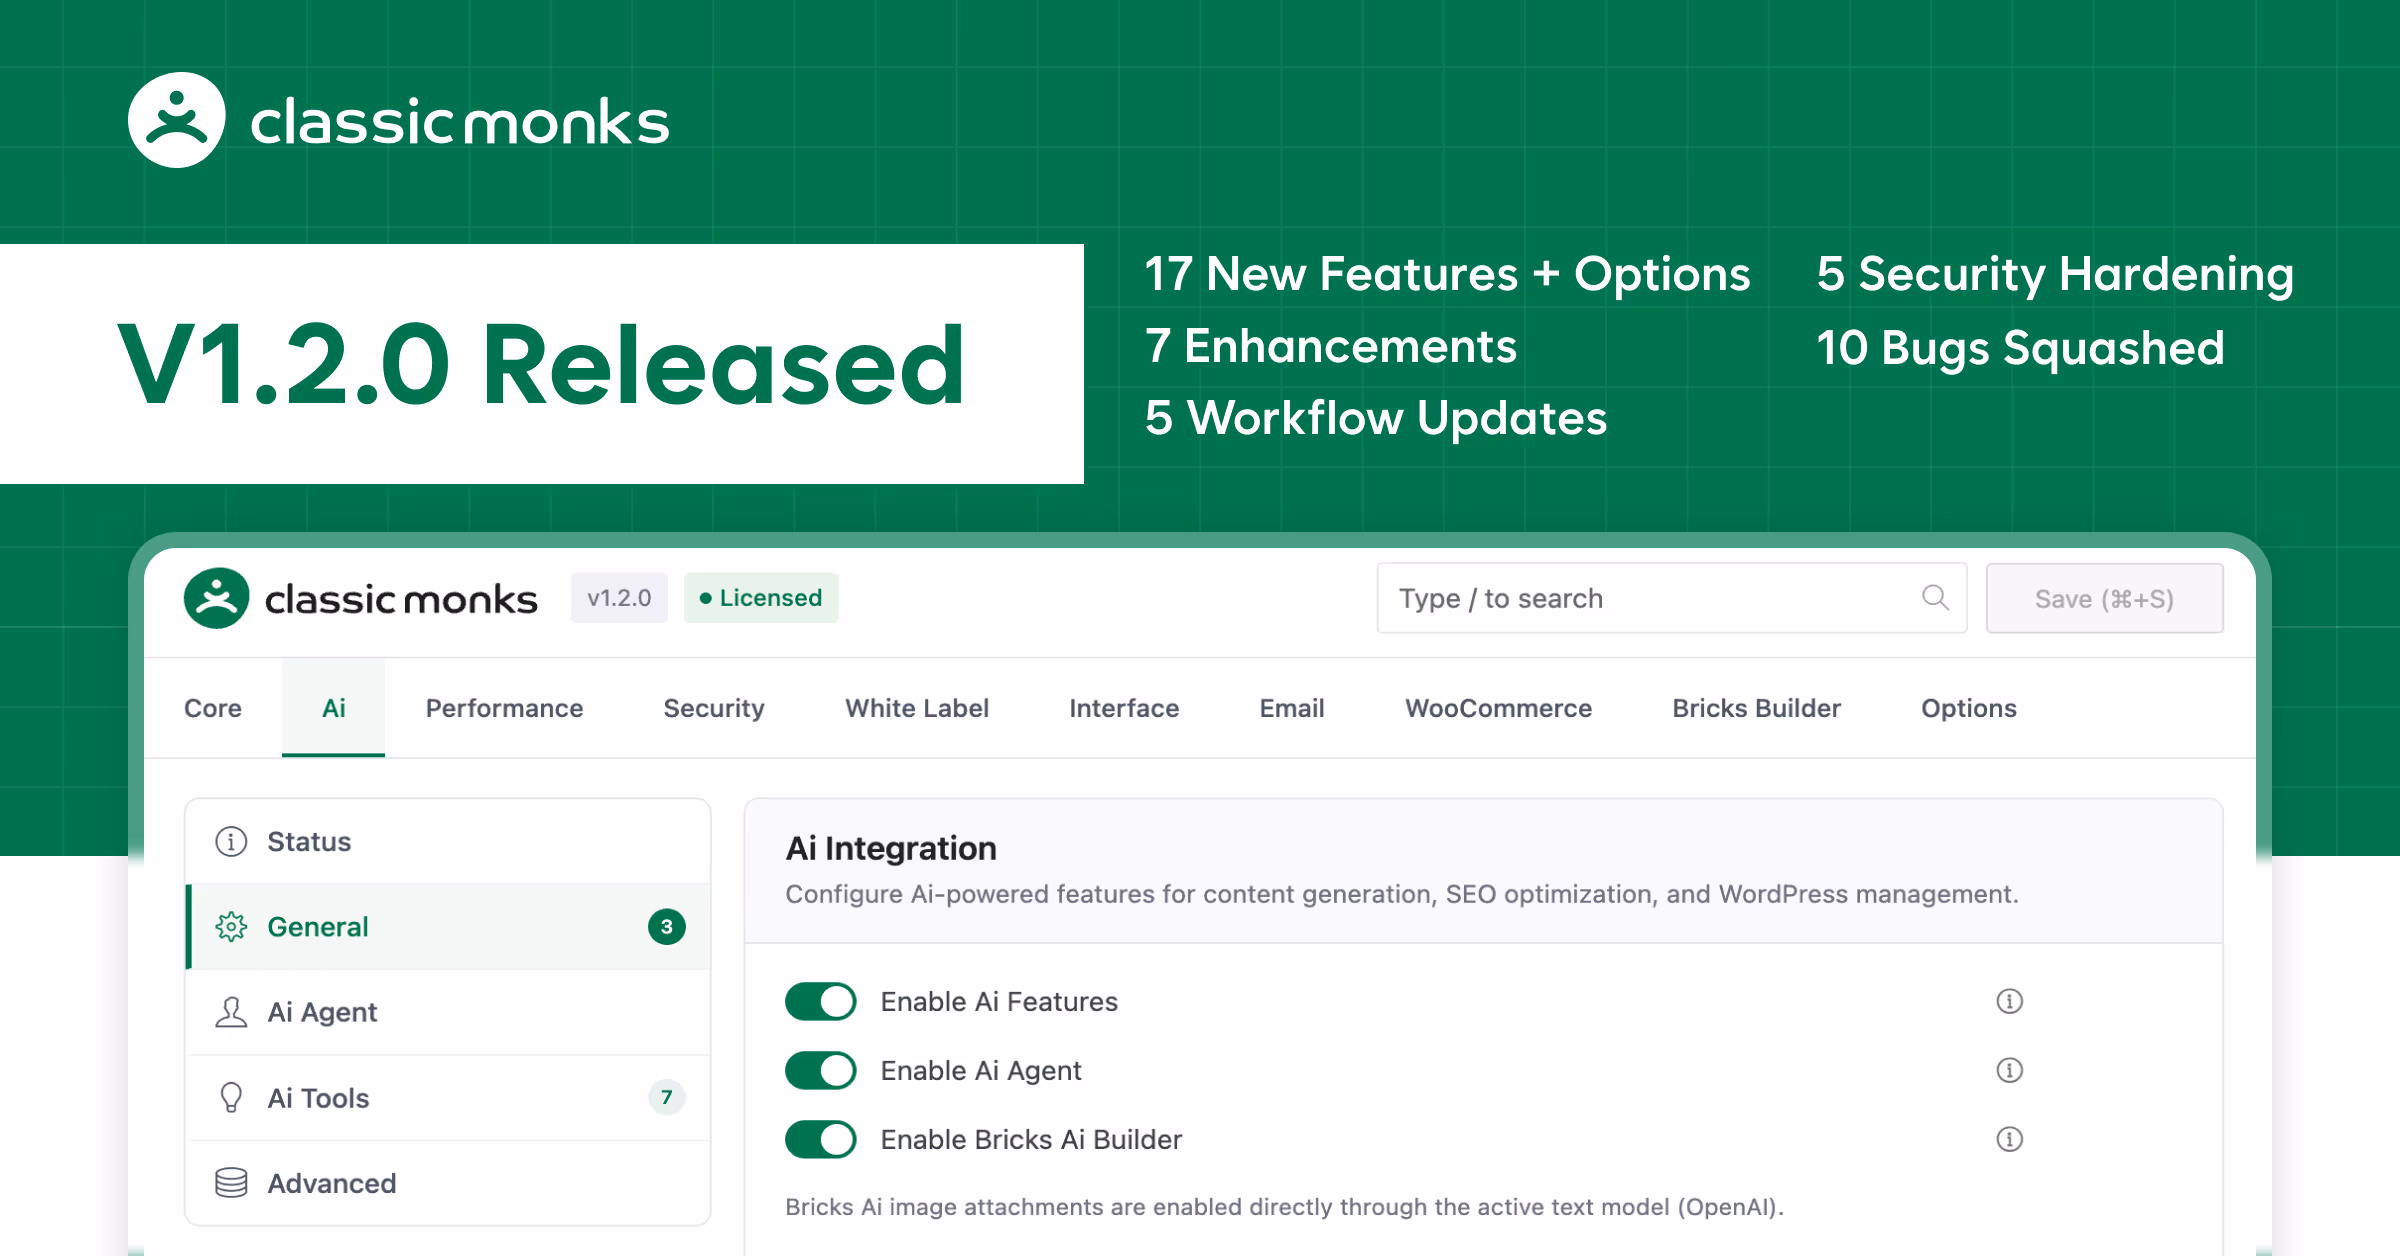Switch to the Email tab
The height and width of the screenshot is (1256, 2400).
[x=1292, y=708]
